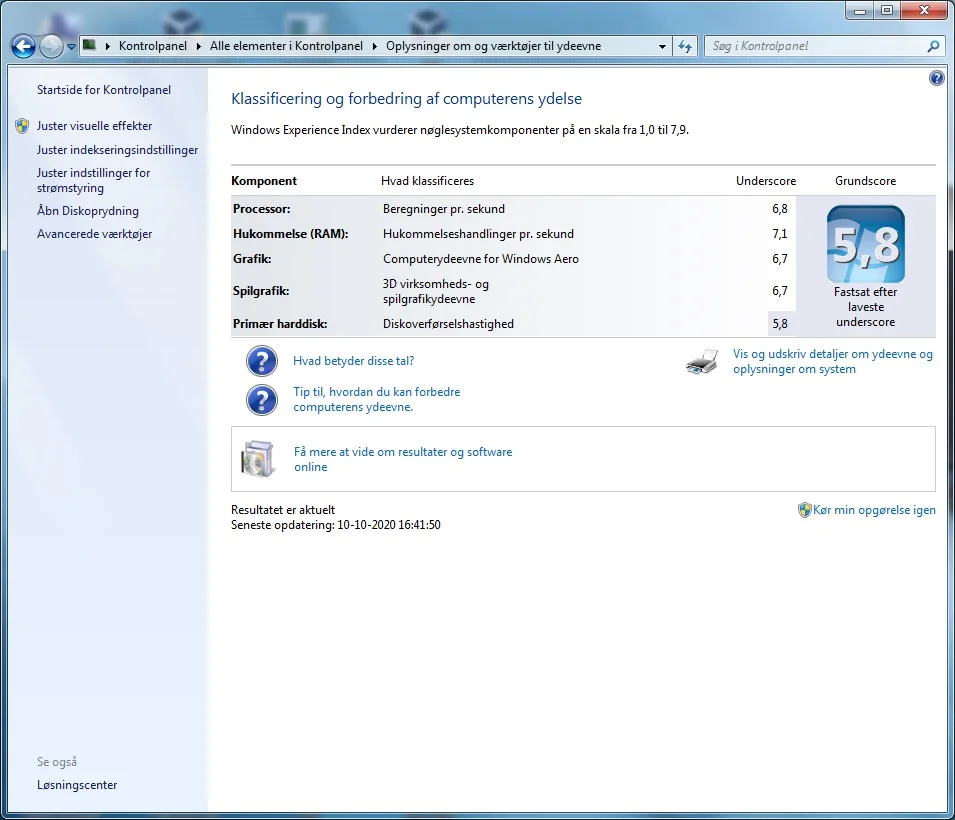Click the Komponent column header
The height and width of the screenshot is (820, 955).
(264, 181)
